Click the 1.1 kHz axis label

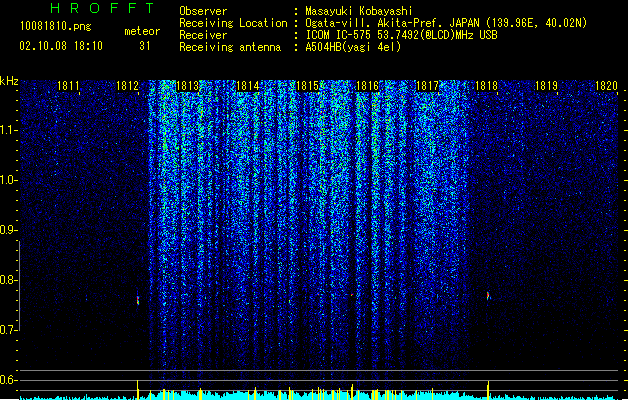(x=8, y=130)
